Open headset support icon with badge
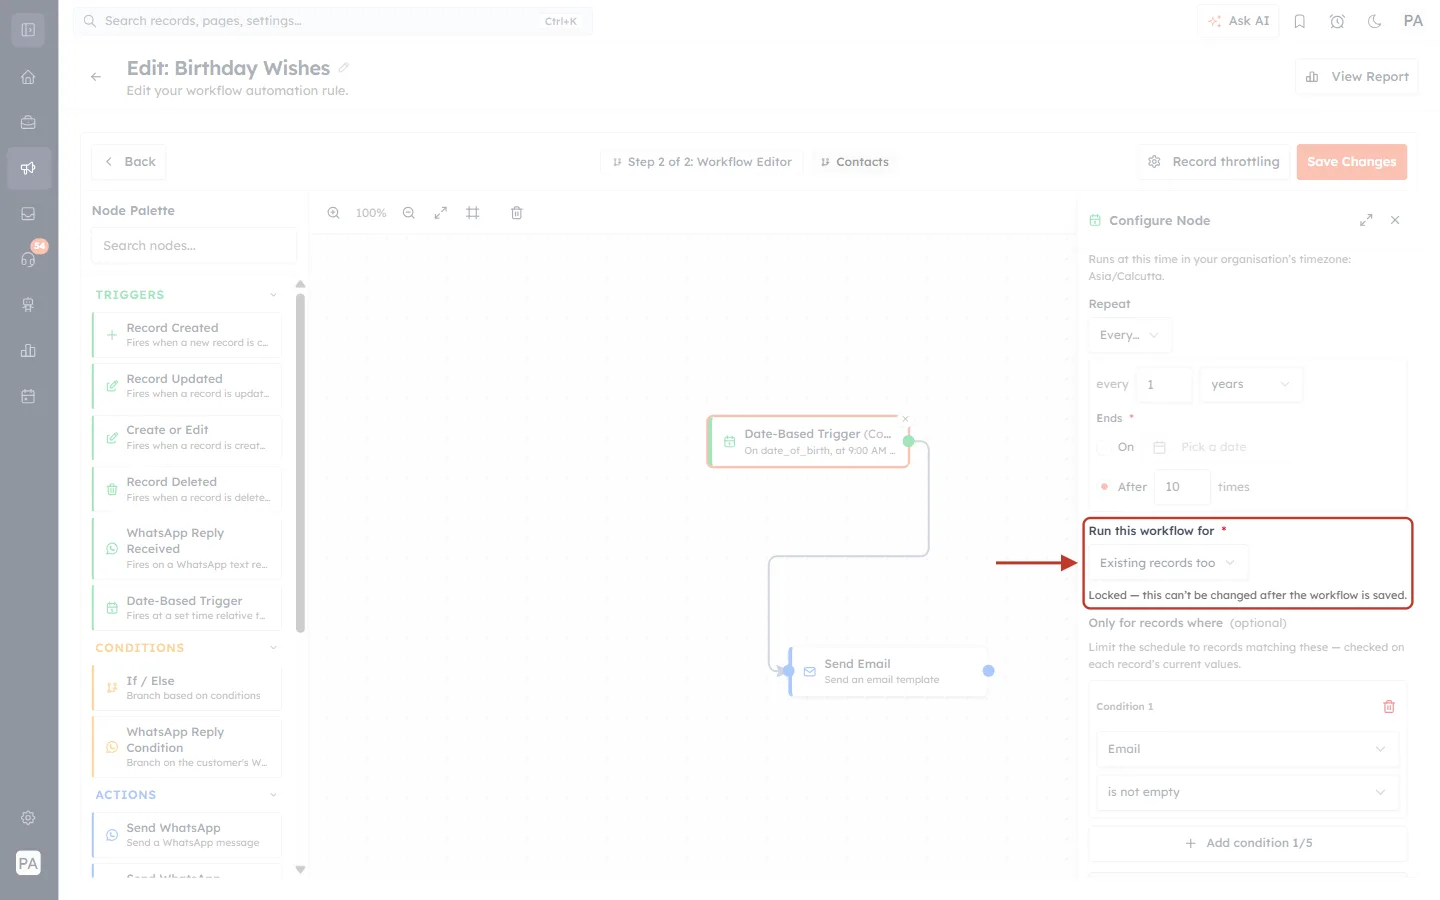Image resolution: width=1440 pixels, height=900 pixels. tap(28, 259)
